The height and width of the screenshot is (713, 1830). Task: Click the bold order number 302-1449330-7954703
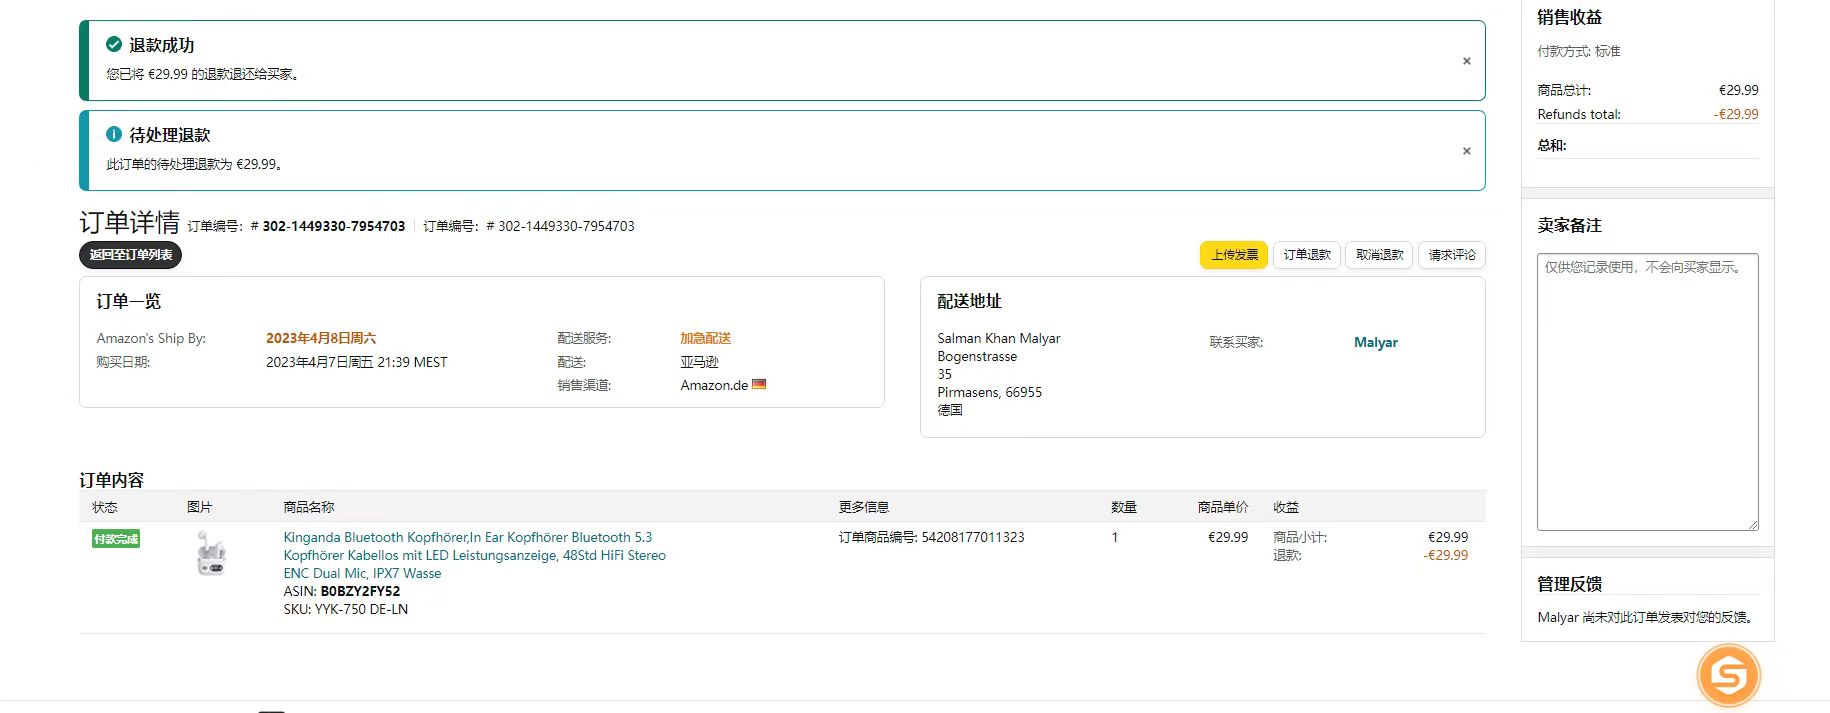point(333,226)
